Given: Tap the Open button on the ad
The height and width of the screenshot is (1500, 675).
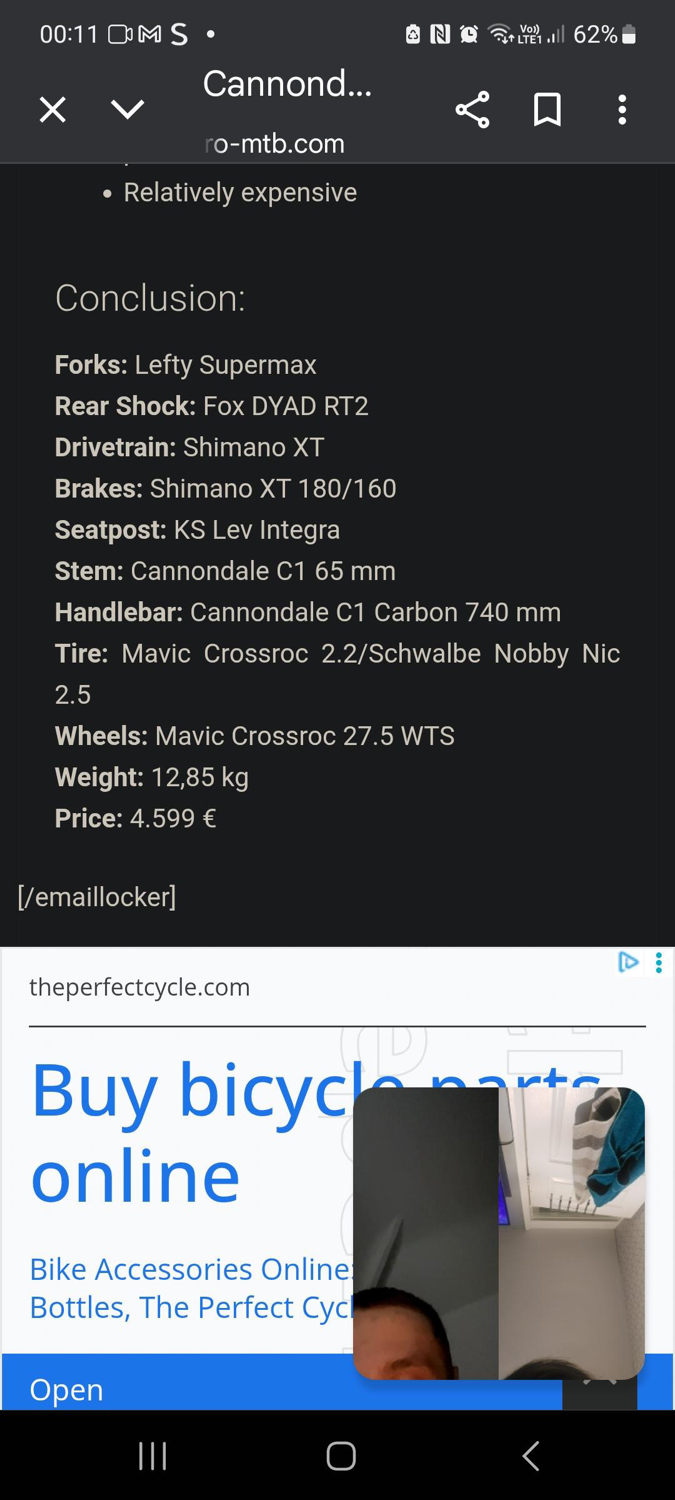Looking at the screenshot, I should [65, 1389].
